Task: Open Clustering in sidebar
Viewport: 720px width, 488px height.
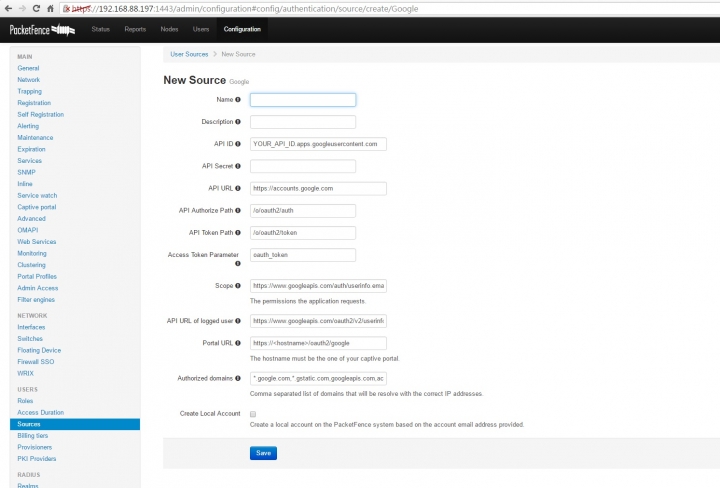Action: tap(31, 265)
